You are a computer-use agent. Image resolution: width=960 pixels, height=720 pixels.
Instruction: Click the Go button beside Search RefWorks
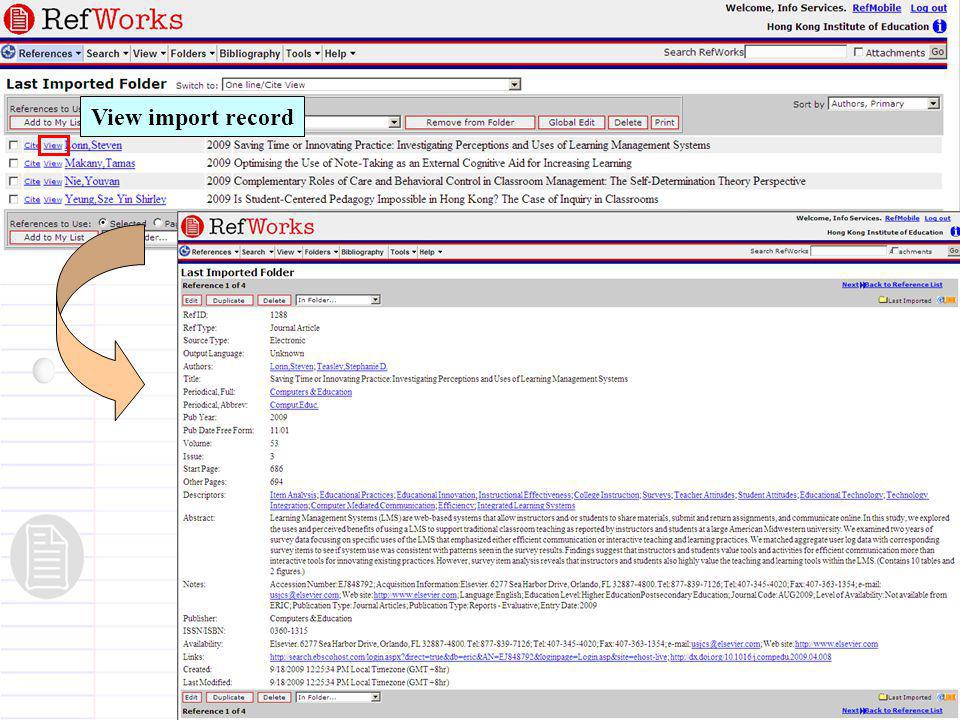pyautogui.click(x=938, y=52)
